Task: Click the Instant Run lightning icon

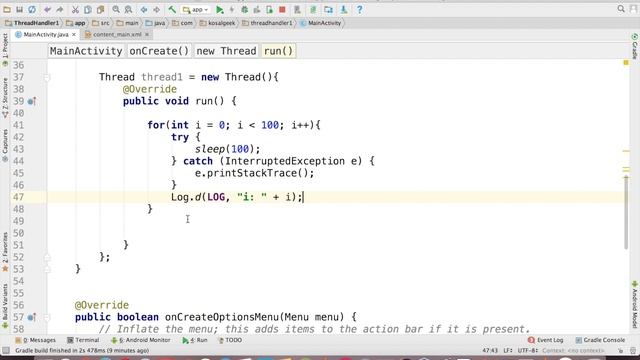Action: pos(232,9)
